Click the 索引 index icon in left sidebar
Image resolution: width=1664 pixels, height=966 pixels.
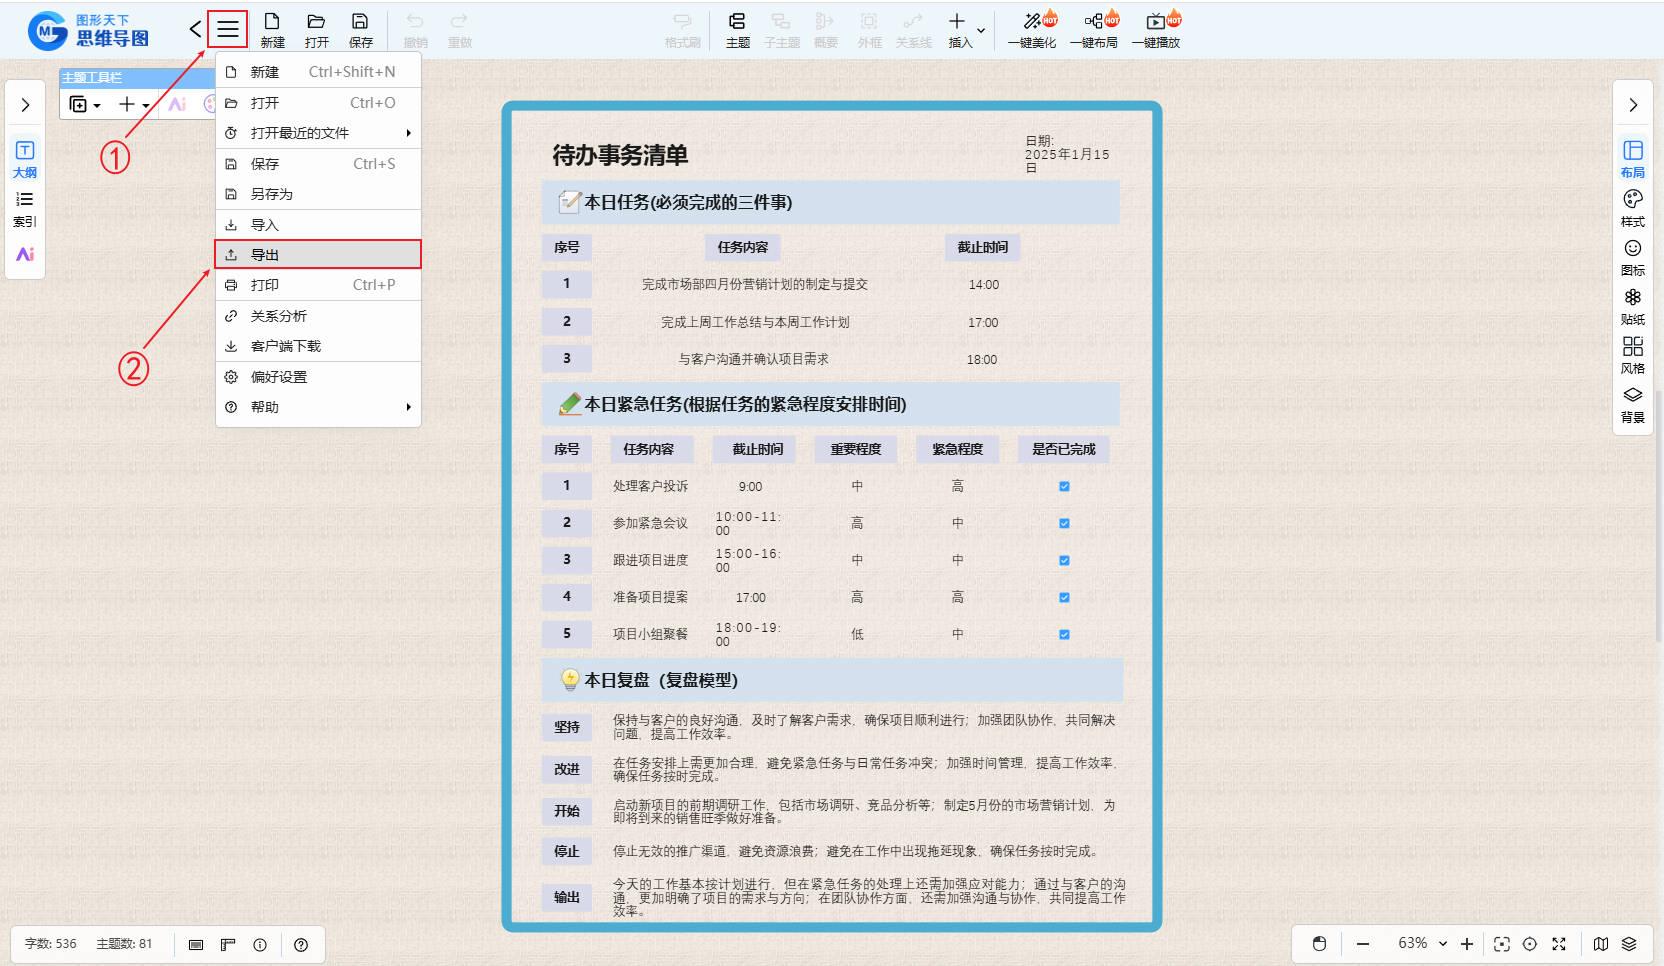pyautogui.click(x=25, y=208)
